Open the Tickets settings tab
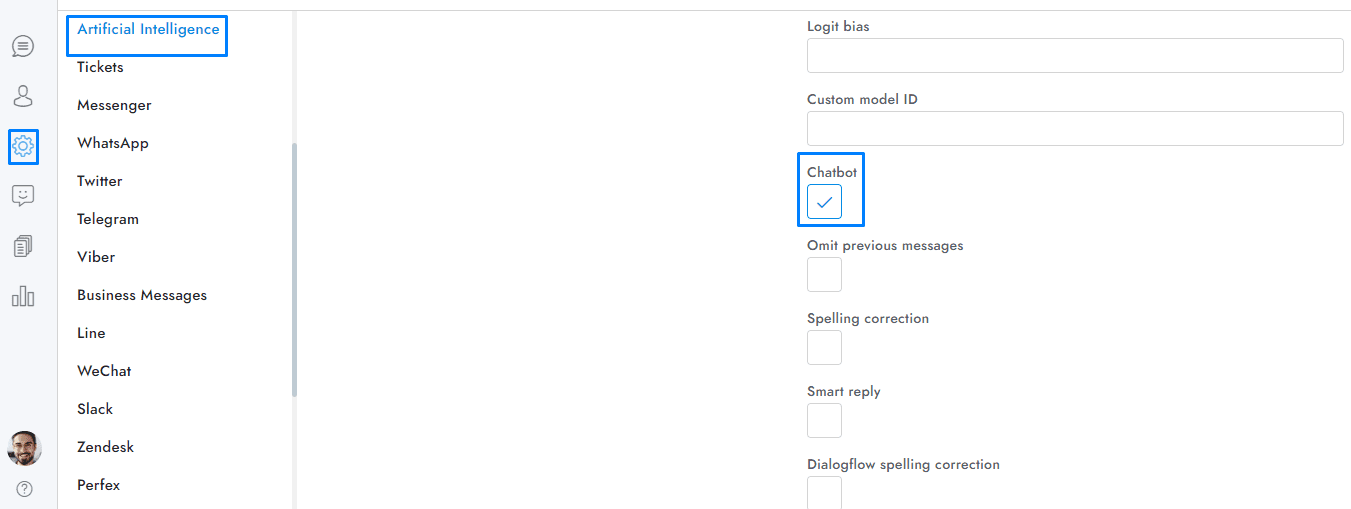Image resolution: width=1351 pixels, height=509 pixels. click(x=100, y=67)
